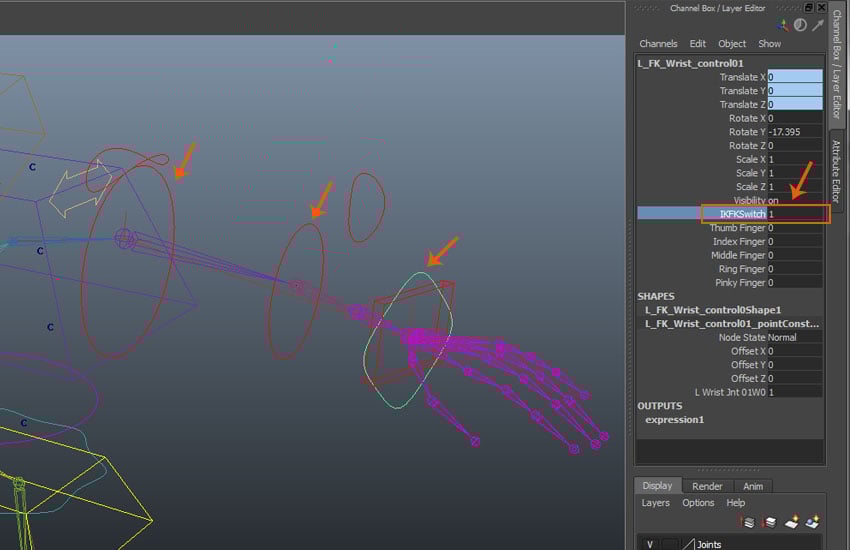Switch to the Render layer tab
This screenshot has width=850, height=550.
[x=707, y=486]
